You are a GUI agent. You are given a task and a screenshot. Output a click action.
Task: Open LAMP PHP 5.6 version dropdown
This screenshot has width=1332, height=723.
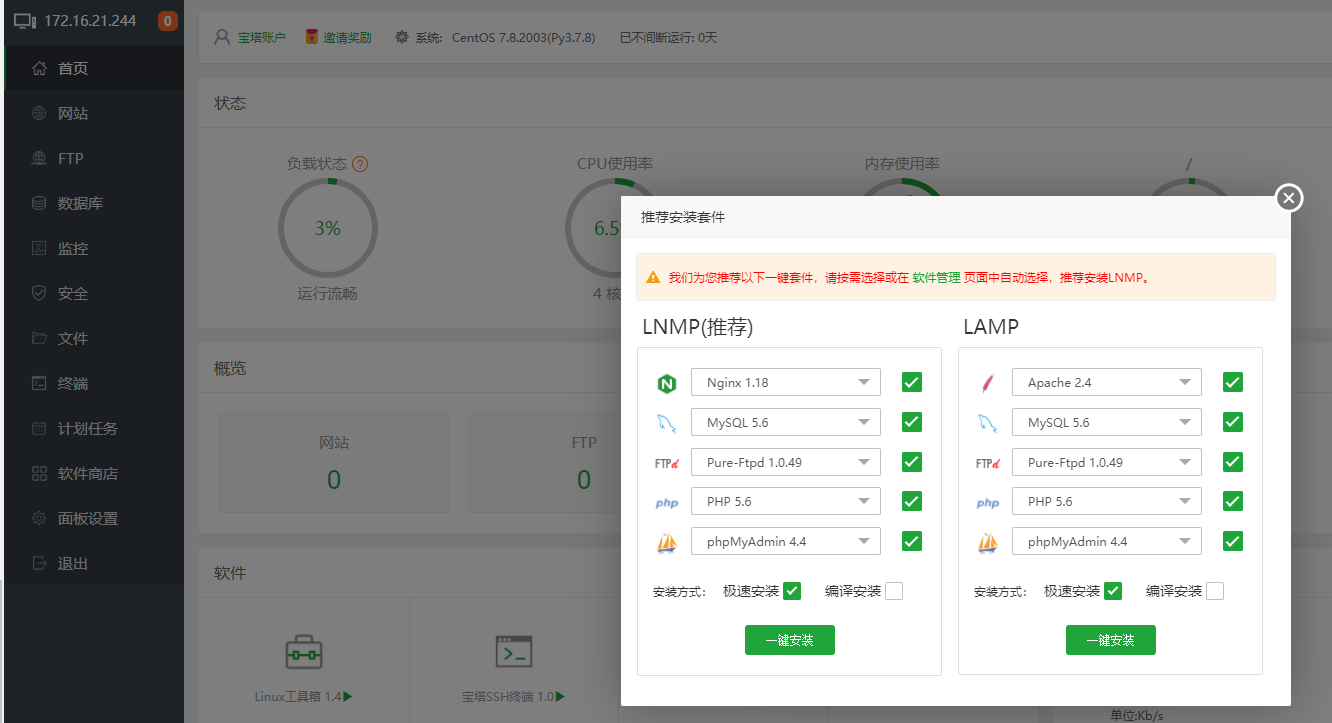[x=1107, y=501]
